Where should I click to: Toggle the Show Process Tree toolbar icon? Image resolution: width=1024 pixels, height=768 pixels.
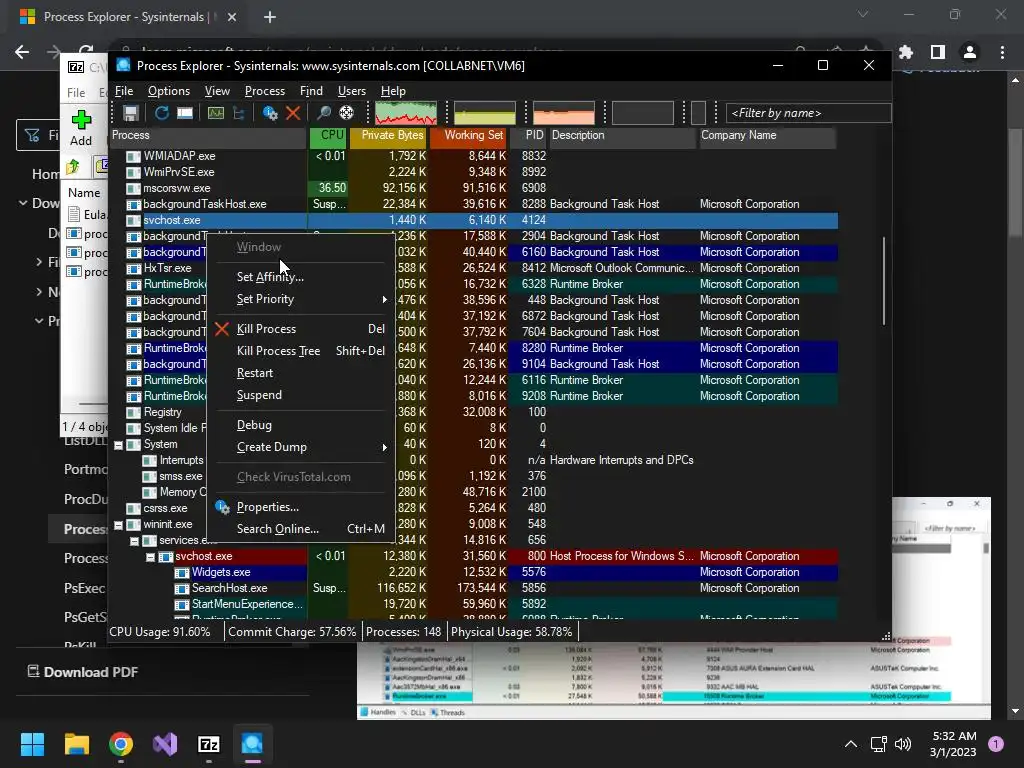(x=239, y=113)
